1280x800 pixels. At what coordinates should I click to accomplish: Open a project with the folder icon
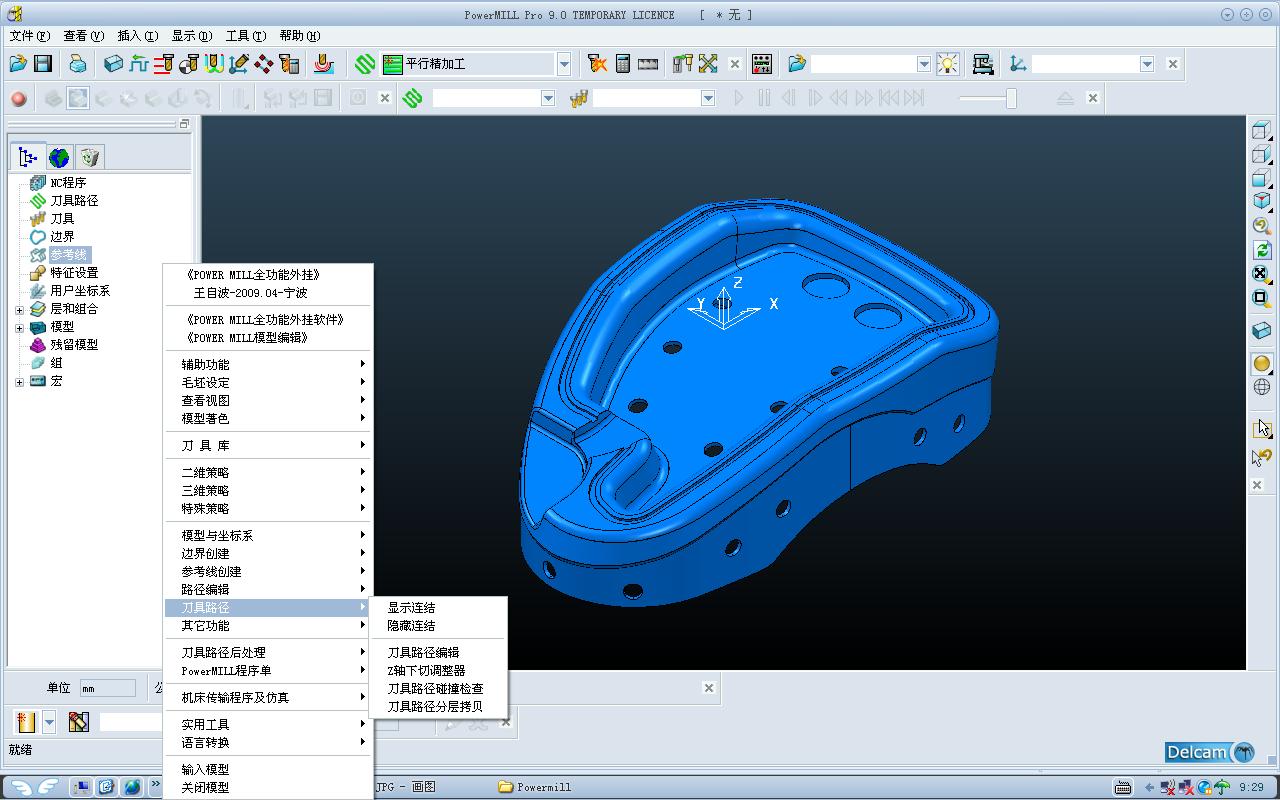[x=18, y=64]
